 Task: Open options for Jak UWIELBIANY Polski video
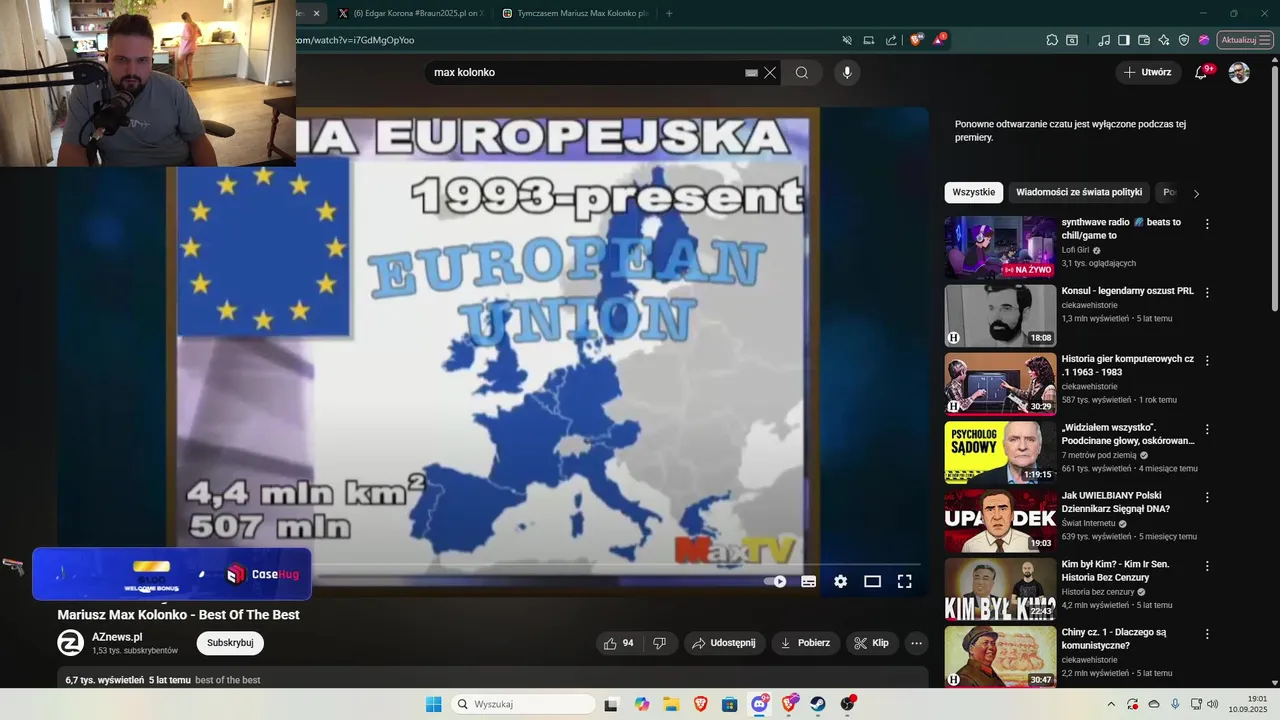pyautogui.click(x=1207, y=497)
